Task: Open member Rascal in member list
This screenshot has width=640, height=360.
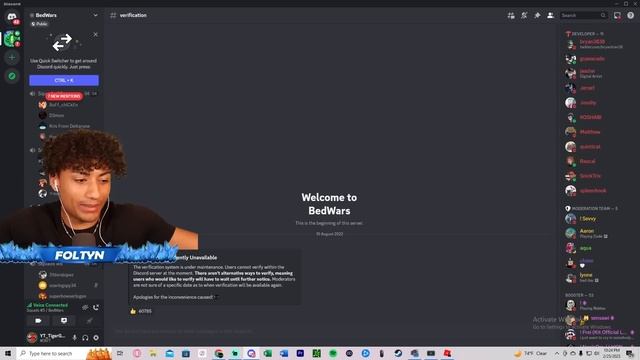Action: [597, 161]
